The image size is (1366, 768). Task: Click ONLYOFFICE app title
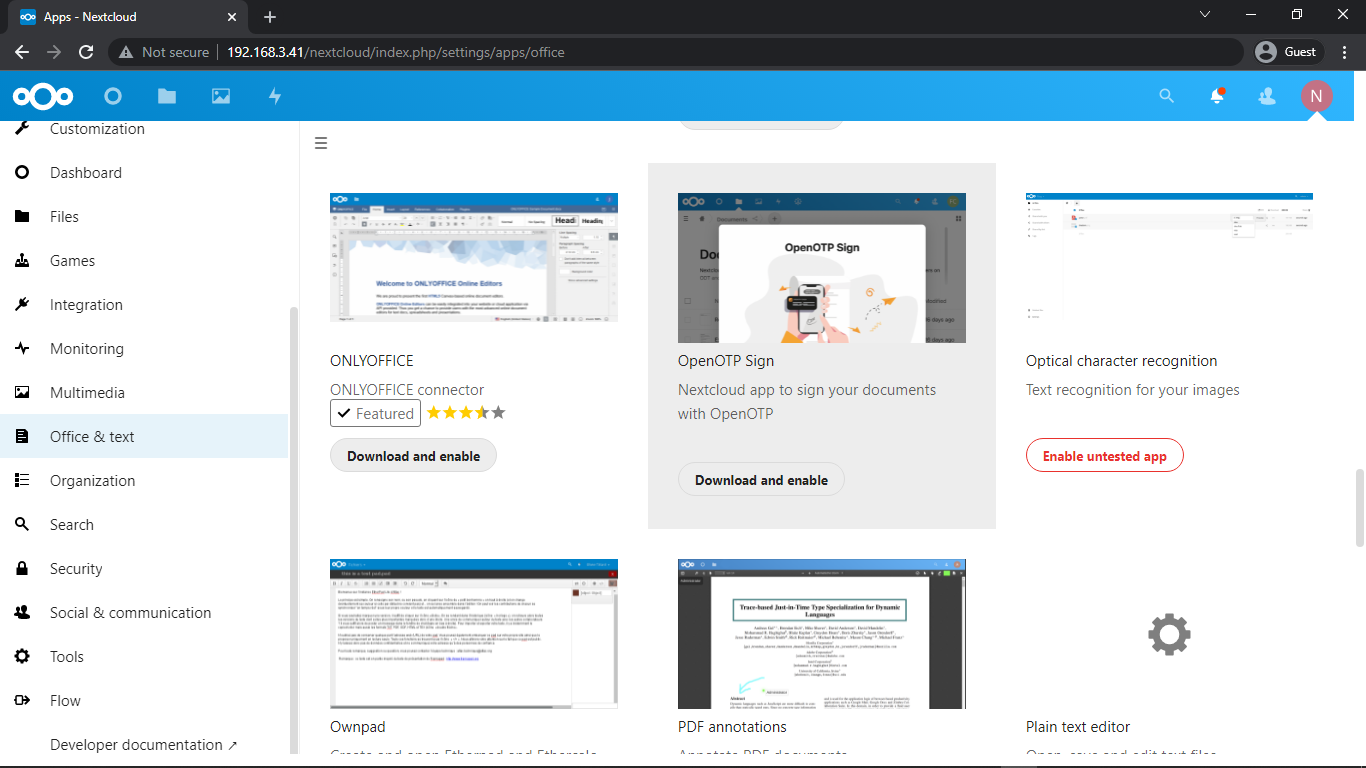click(372, 361)
